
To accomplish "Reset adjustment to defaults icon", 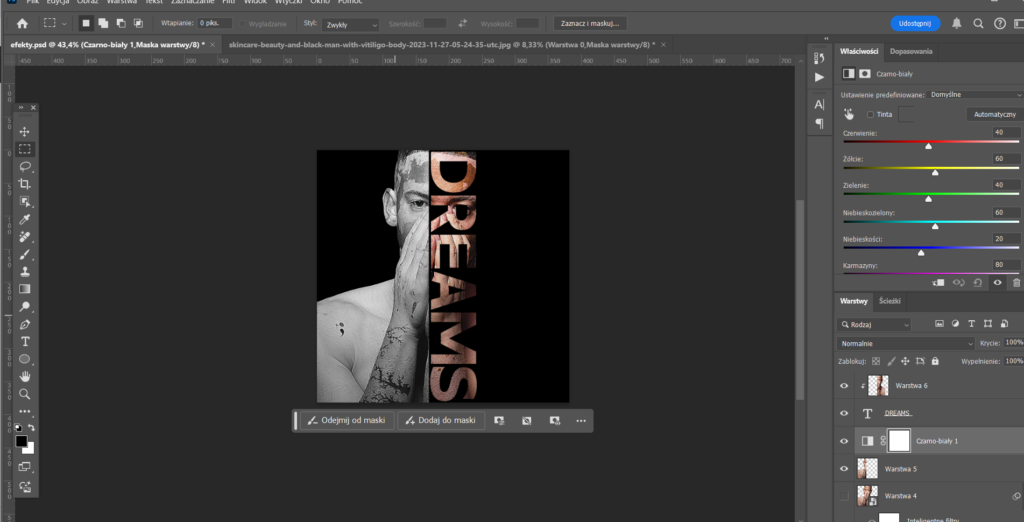I will [x=978, y=283].
